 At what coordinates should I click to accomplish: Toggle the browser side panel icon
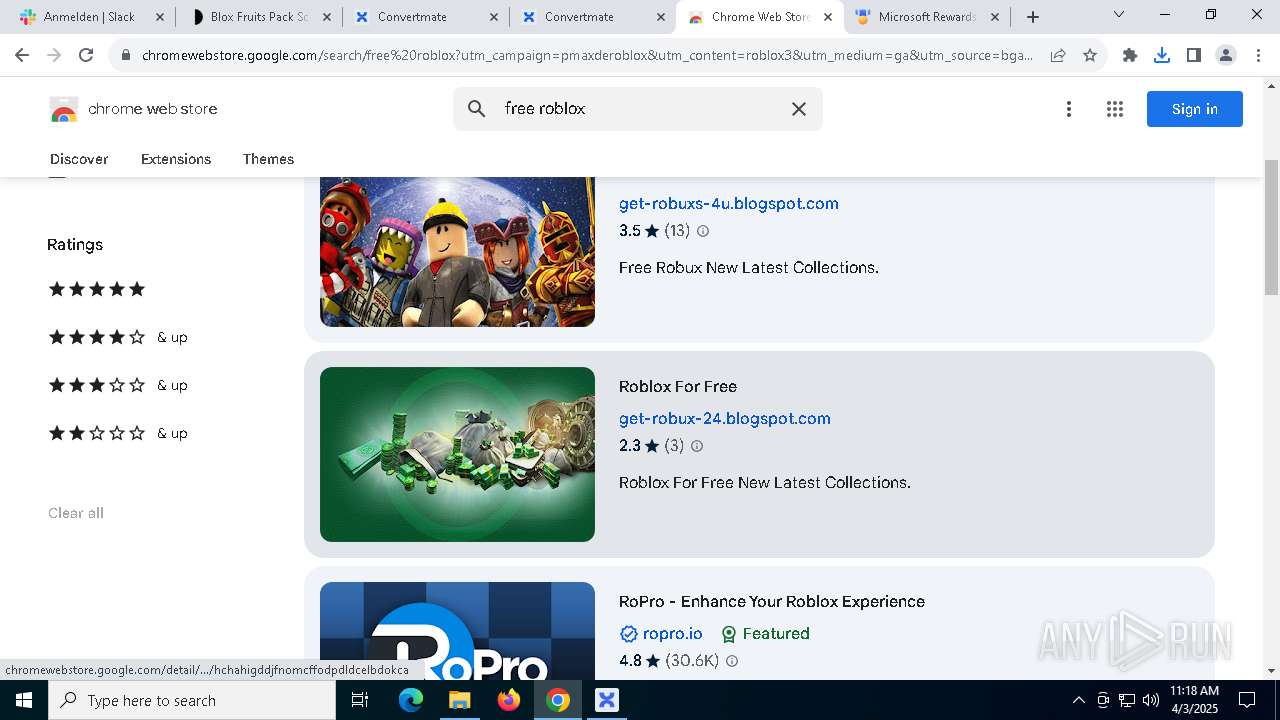[1194, 55]
